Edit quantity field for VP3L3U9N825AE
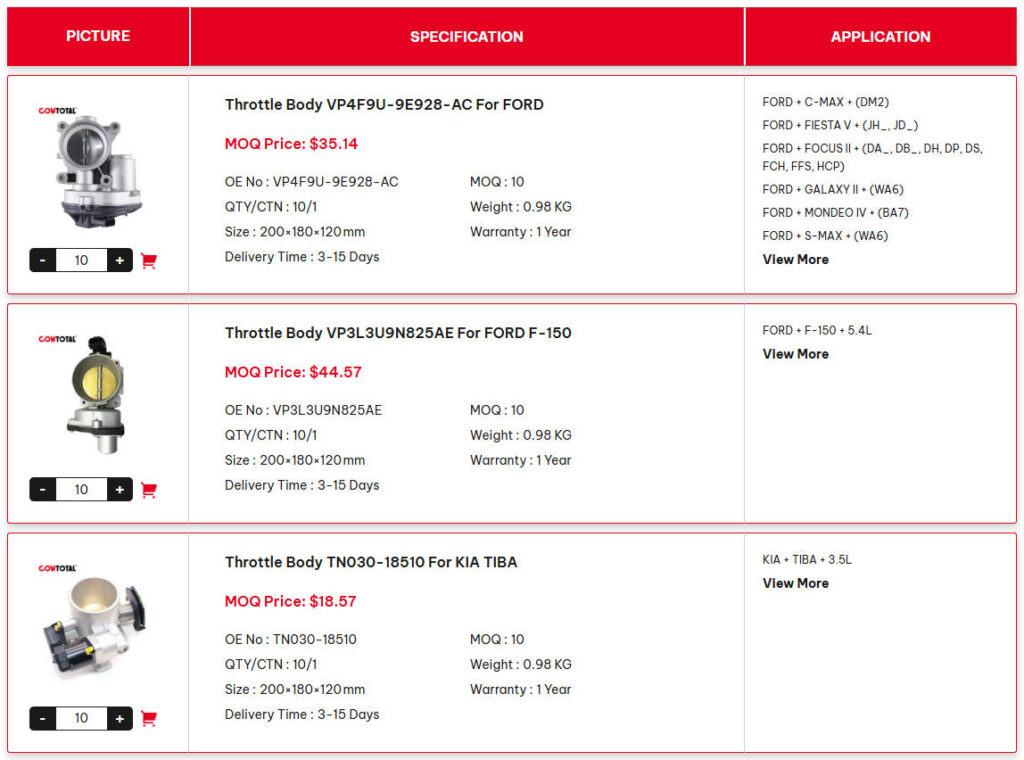1024x760 pixels. click(x=81, y=489)
